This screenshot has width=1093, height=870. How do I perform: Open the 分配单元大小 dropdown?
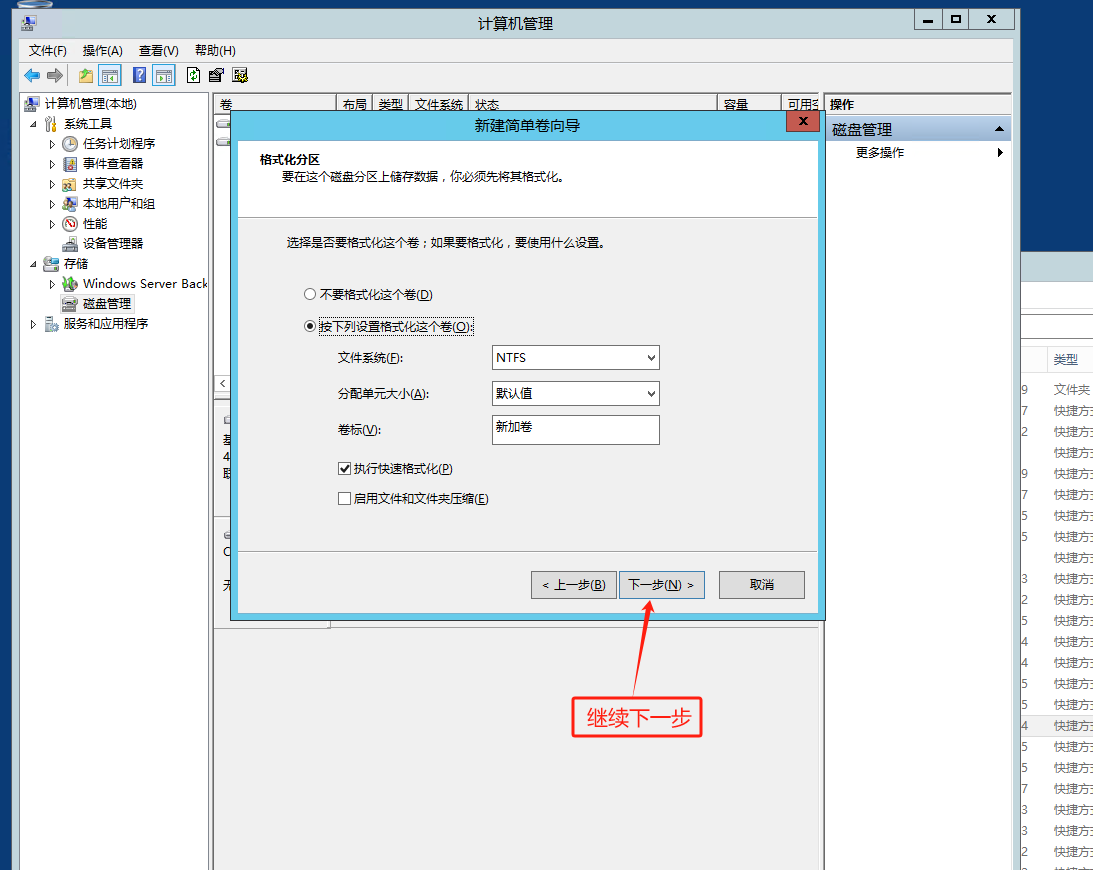point(575,393)
